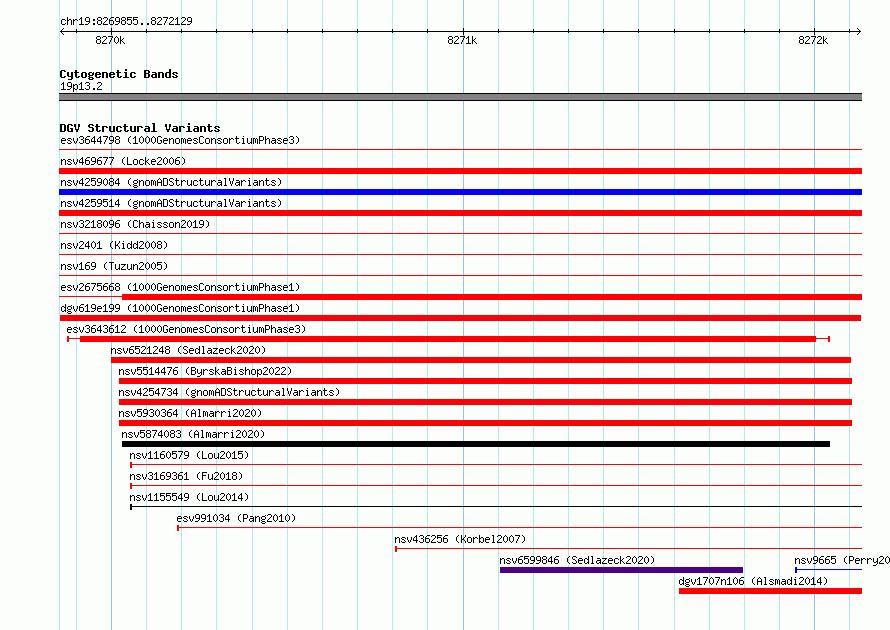The height and width of the screenshot is (630, 890).
Task: Open nsv469677 (Locke2006) variant label
Action: tap(123, 161)
